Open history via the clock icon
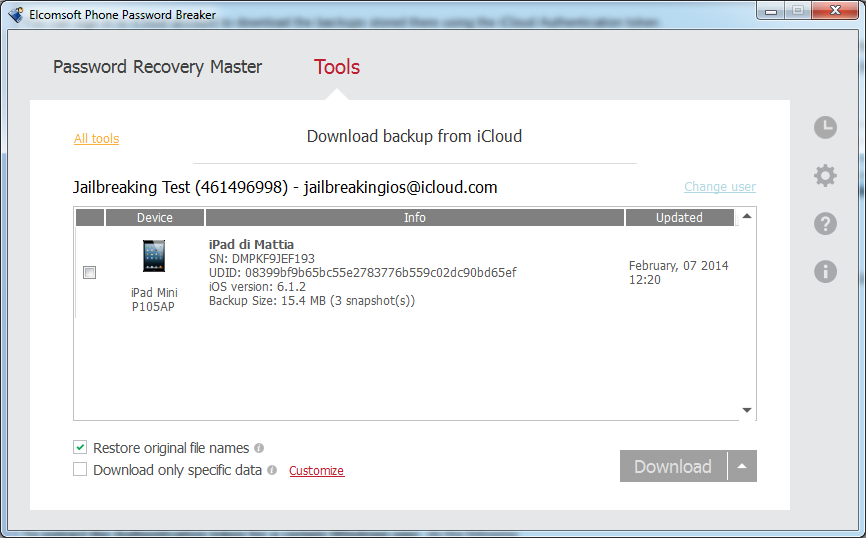The width and height of the screenshot is (866, 538). (825, 128)
